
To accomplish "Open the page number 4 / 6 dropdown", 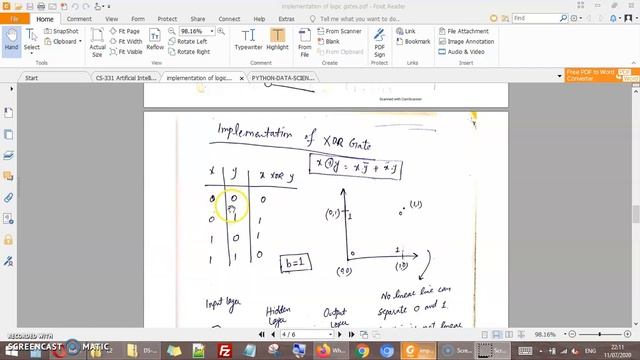I will [x=330, y=335].
